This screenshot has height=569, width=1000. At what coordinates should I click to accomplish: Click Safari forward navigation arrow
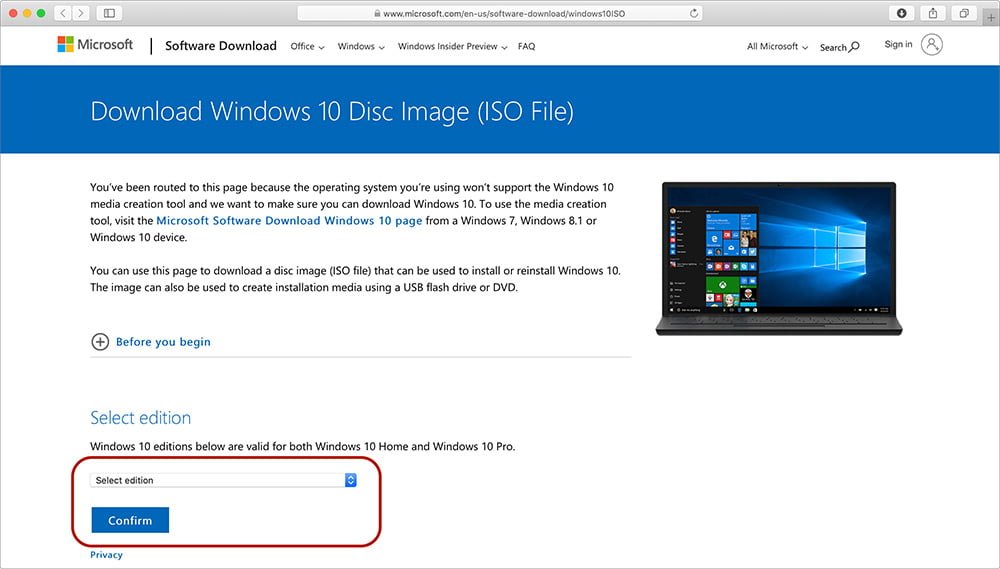coord(80,13)
